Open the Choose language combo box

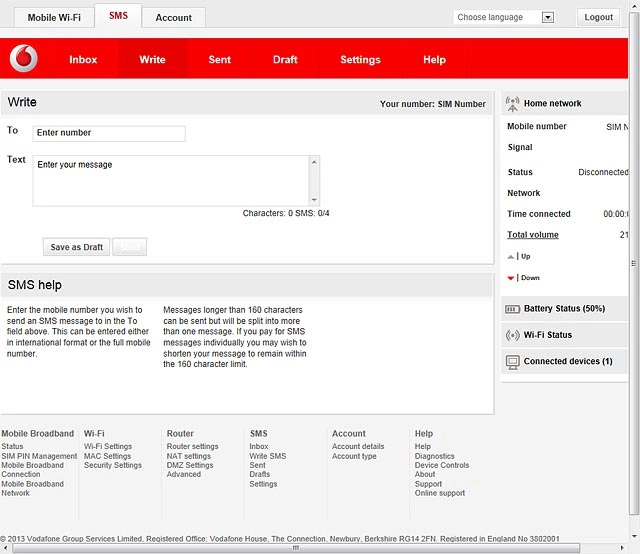point(504,17)
